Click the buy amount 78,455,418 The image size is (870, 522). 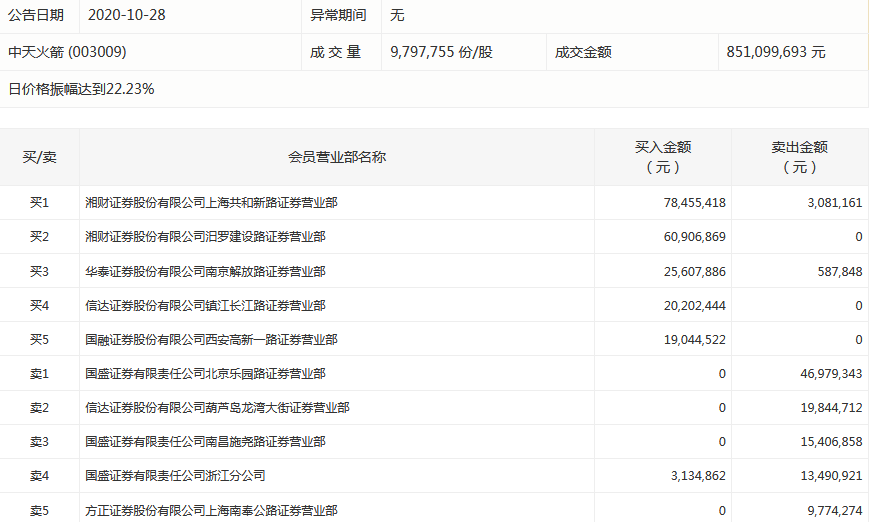[x=694, y=203]
